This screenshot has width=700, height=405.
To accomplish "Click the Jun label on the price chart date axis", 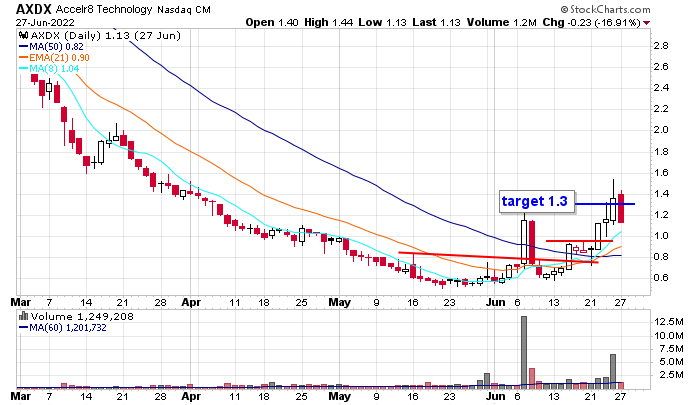I will [x=496, y=302].
